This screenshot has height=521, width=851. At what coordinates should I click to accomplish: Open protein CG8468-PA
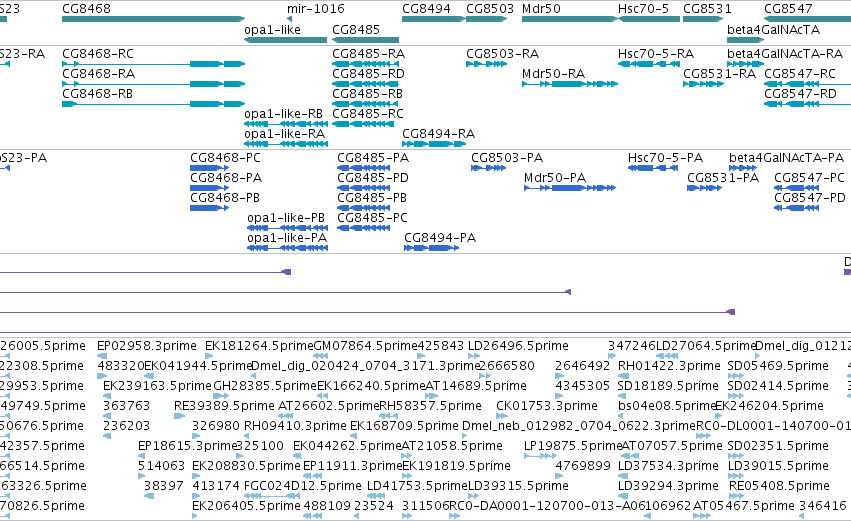click(x=226, y=178)
